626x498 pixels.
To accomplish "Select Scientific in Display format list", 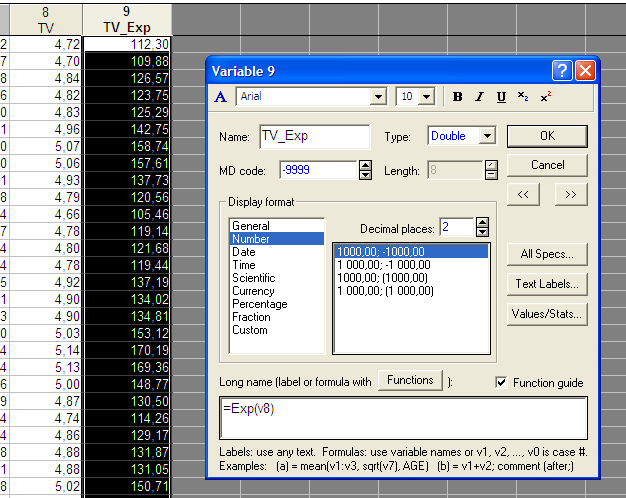I will 252,278.
